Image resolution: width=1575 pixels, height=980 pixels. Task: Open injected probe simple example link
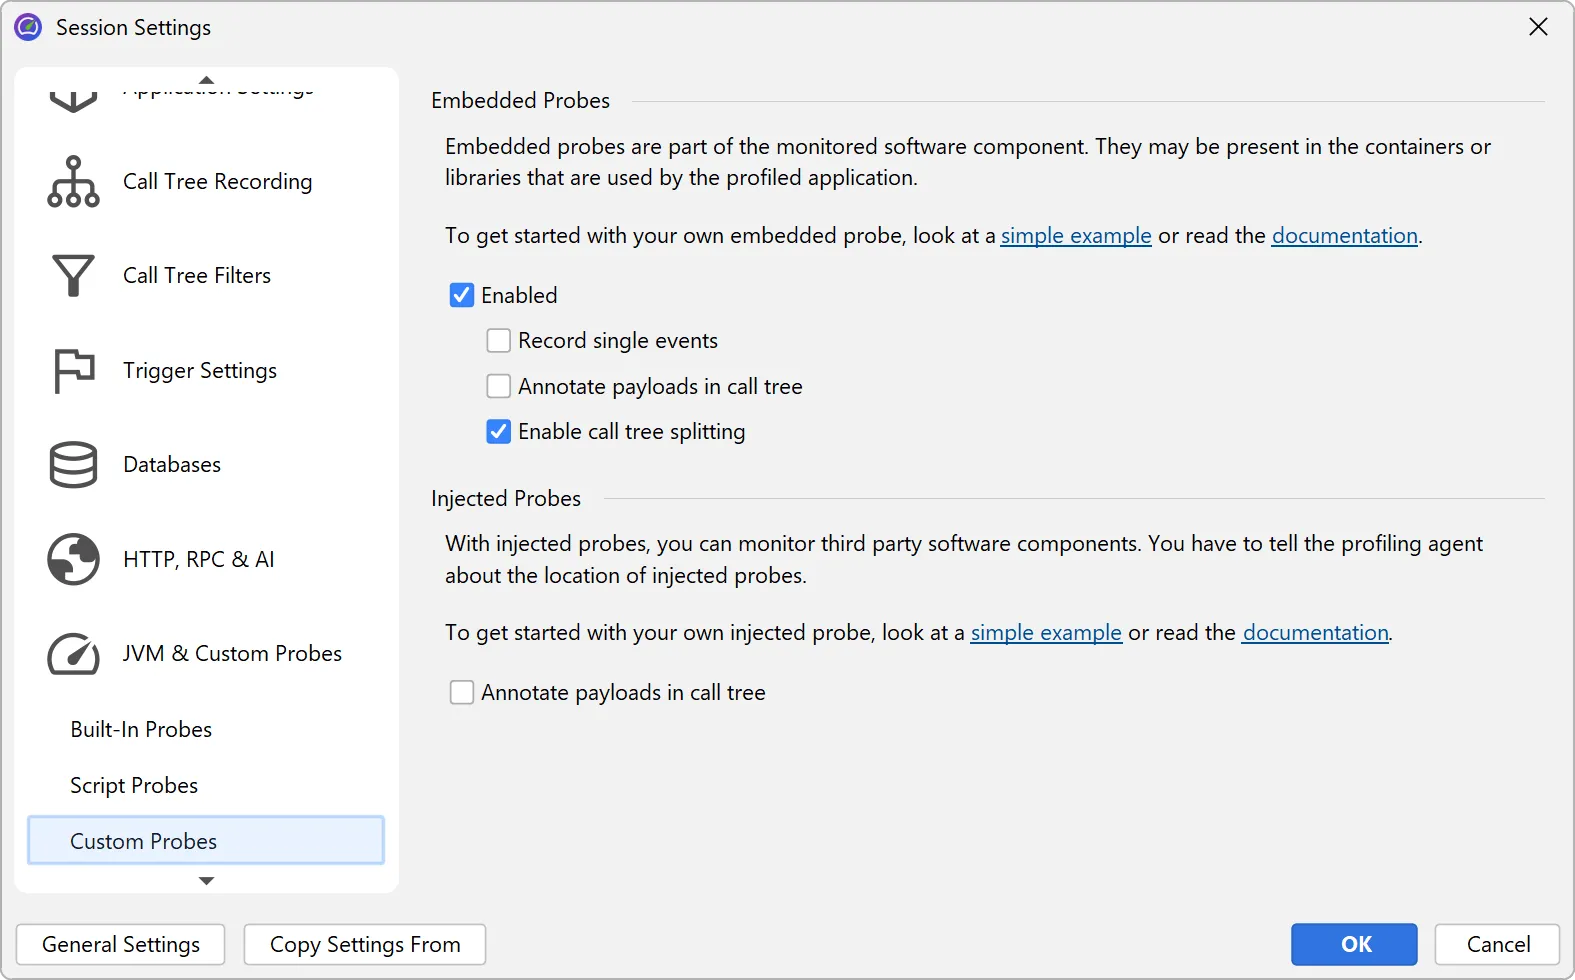[x=1046, y=633]
